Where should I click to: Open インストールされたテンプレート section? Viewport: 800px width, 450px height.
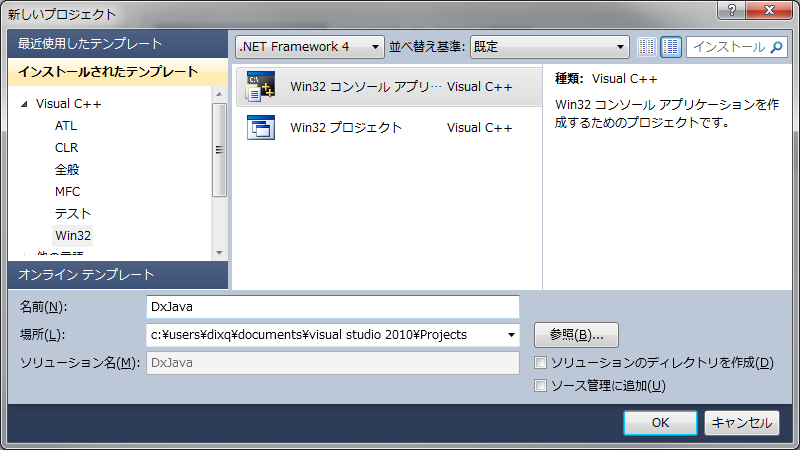(118, 72)
